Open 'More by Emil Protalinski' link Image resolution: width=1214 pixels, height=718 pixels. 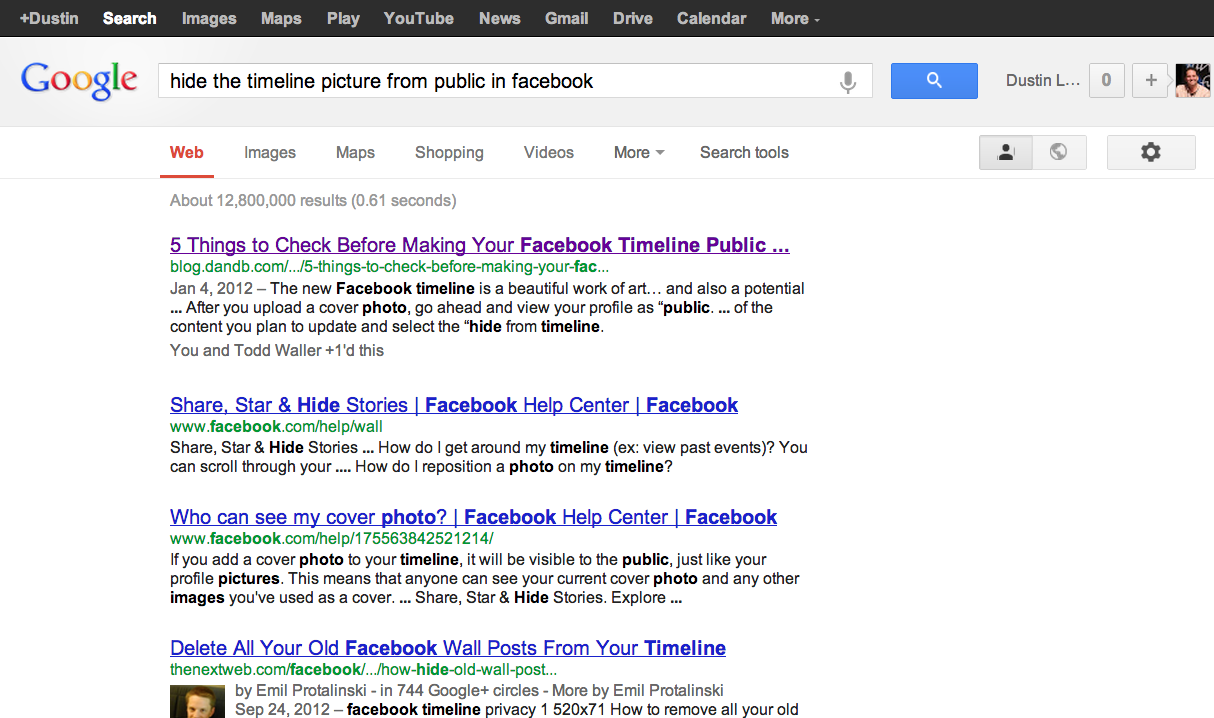point(638,690)
